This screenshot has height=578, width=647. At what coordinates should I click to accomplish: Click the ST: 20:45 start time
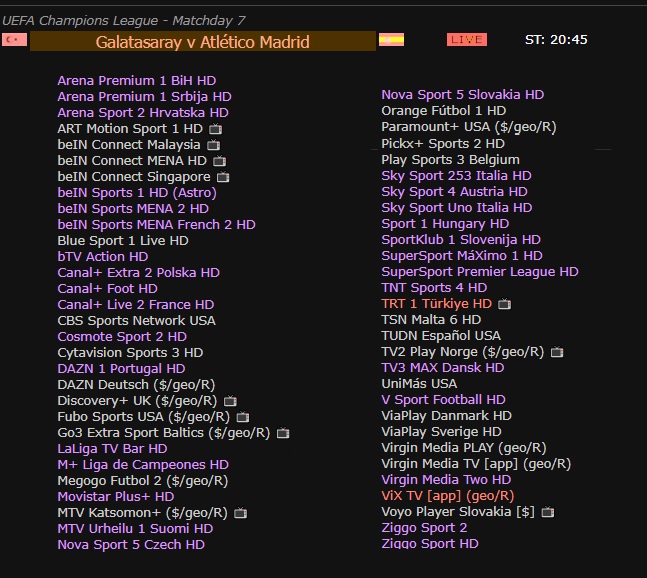[556, 40]
